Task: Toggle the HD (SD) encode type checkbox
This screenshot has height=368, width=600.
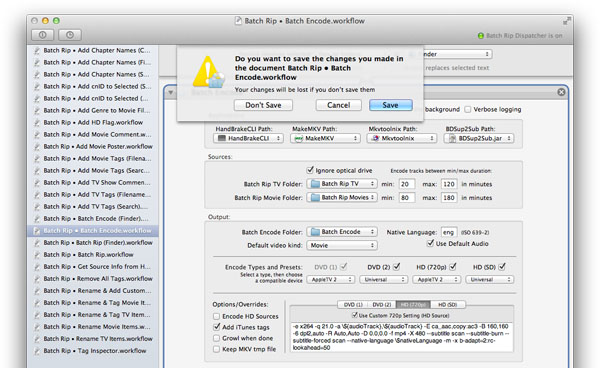Action: (502, 267)
